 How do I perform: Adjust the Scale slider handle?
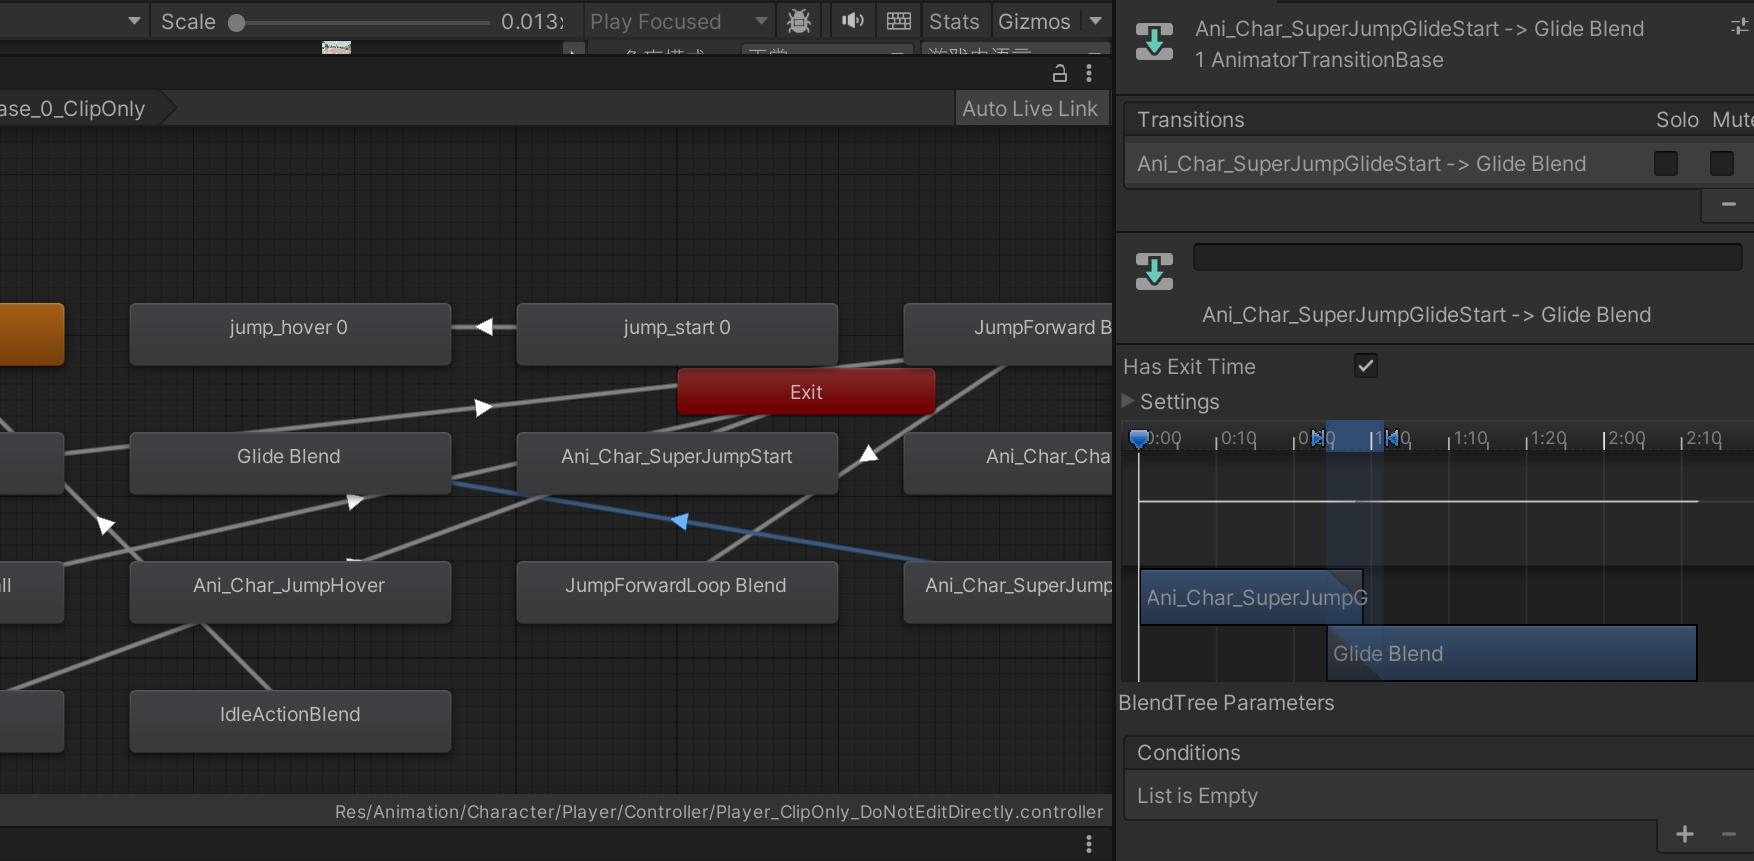click(237, 22)
